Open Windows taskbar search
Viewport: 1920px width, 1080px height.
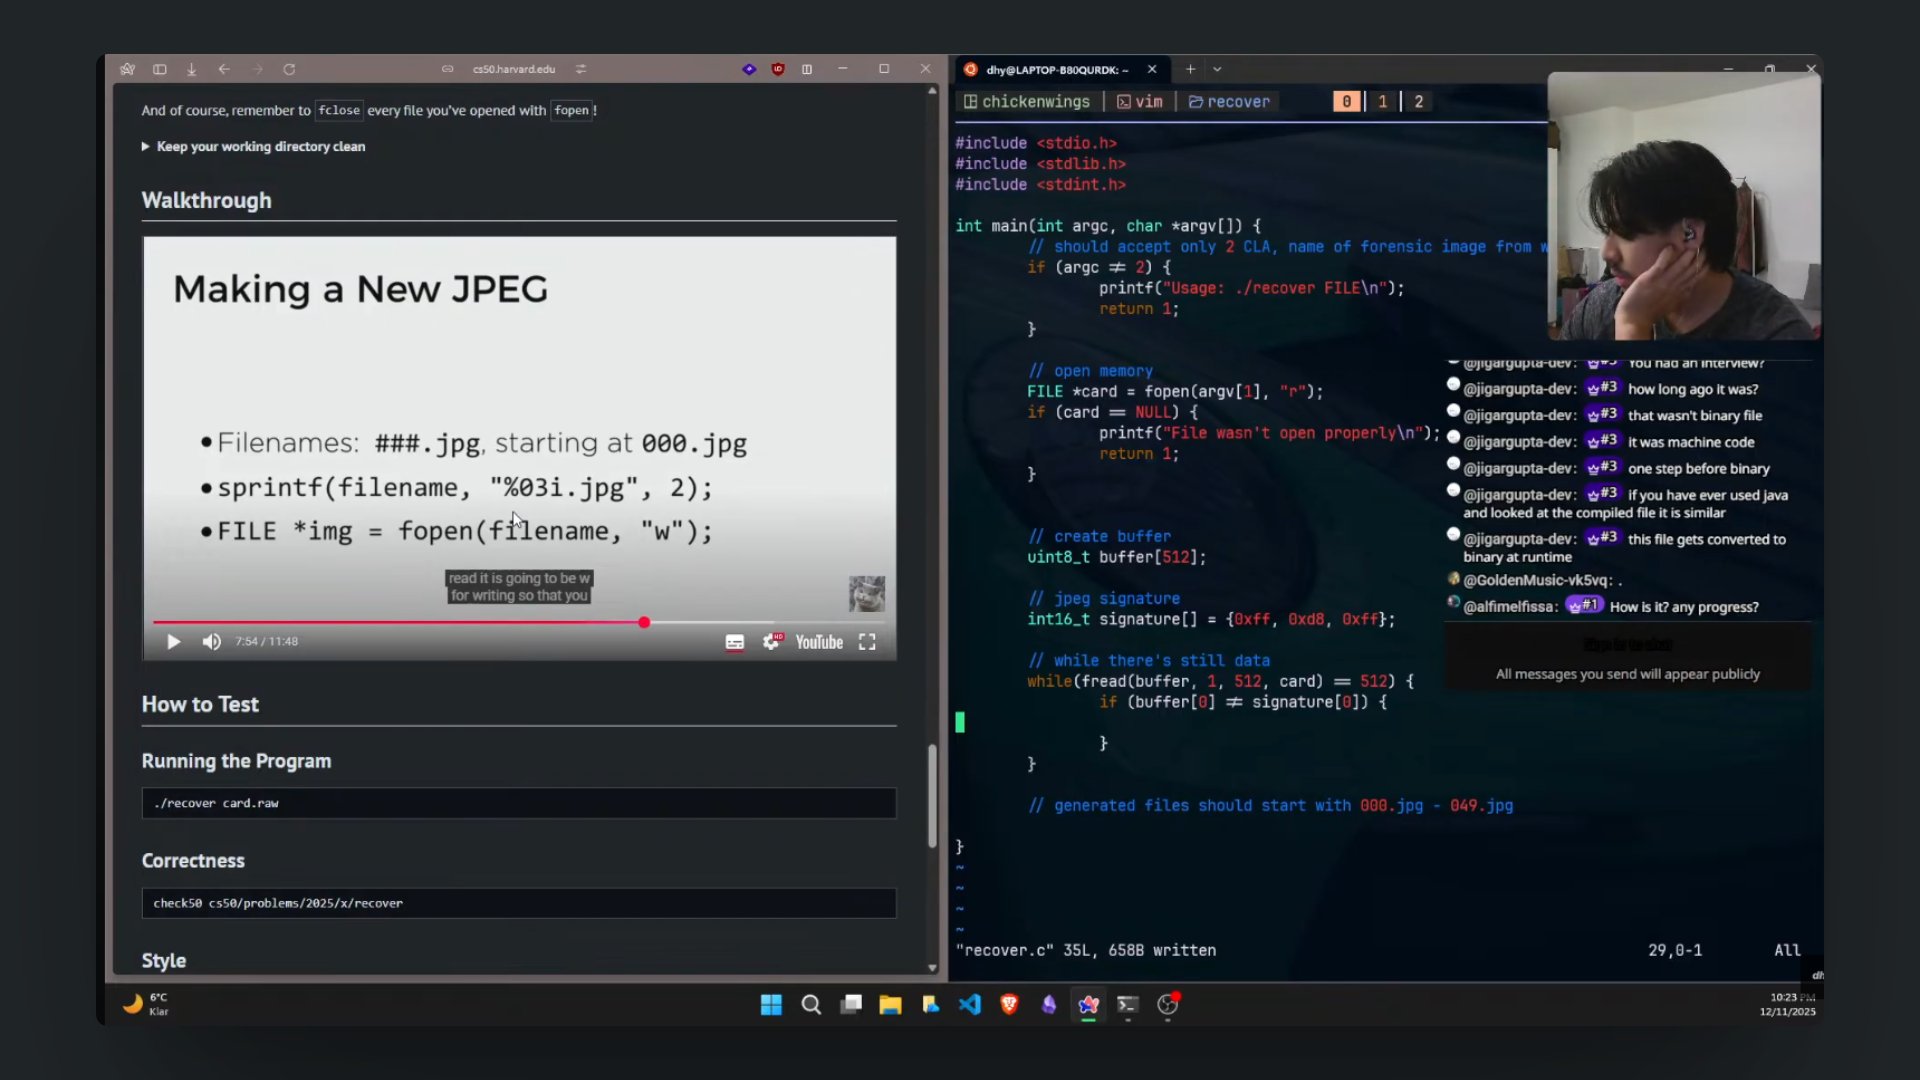[x=811, y=1005]
